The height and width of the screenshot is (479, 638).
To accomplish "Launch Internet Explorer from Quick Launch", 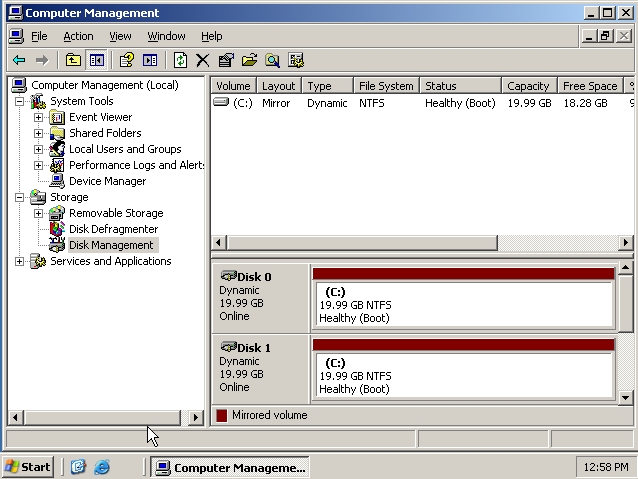I will (x=102, y=467).
